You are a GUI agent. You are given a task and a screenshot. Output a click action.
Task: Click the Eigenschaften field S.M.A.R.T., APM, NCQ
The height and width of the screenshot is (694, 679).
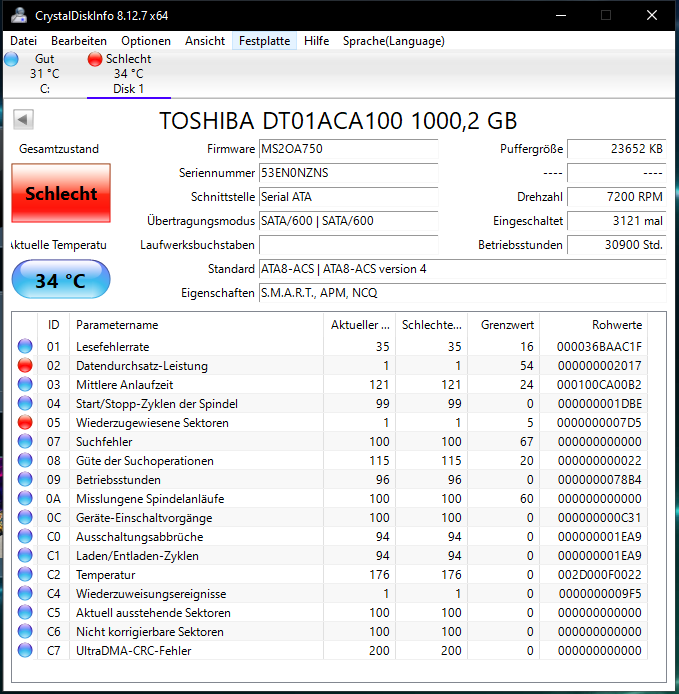463,293
